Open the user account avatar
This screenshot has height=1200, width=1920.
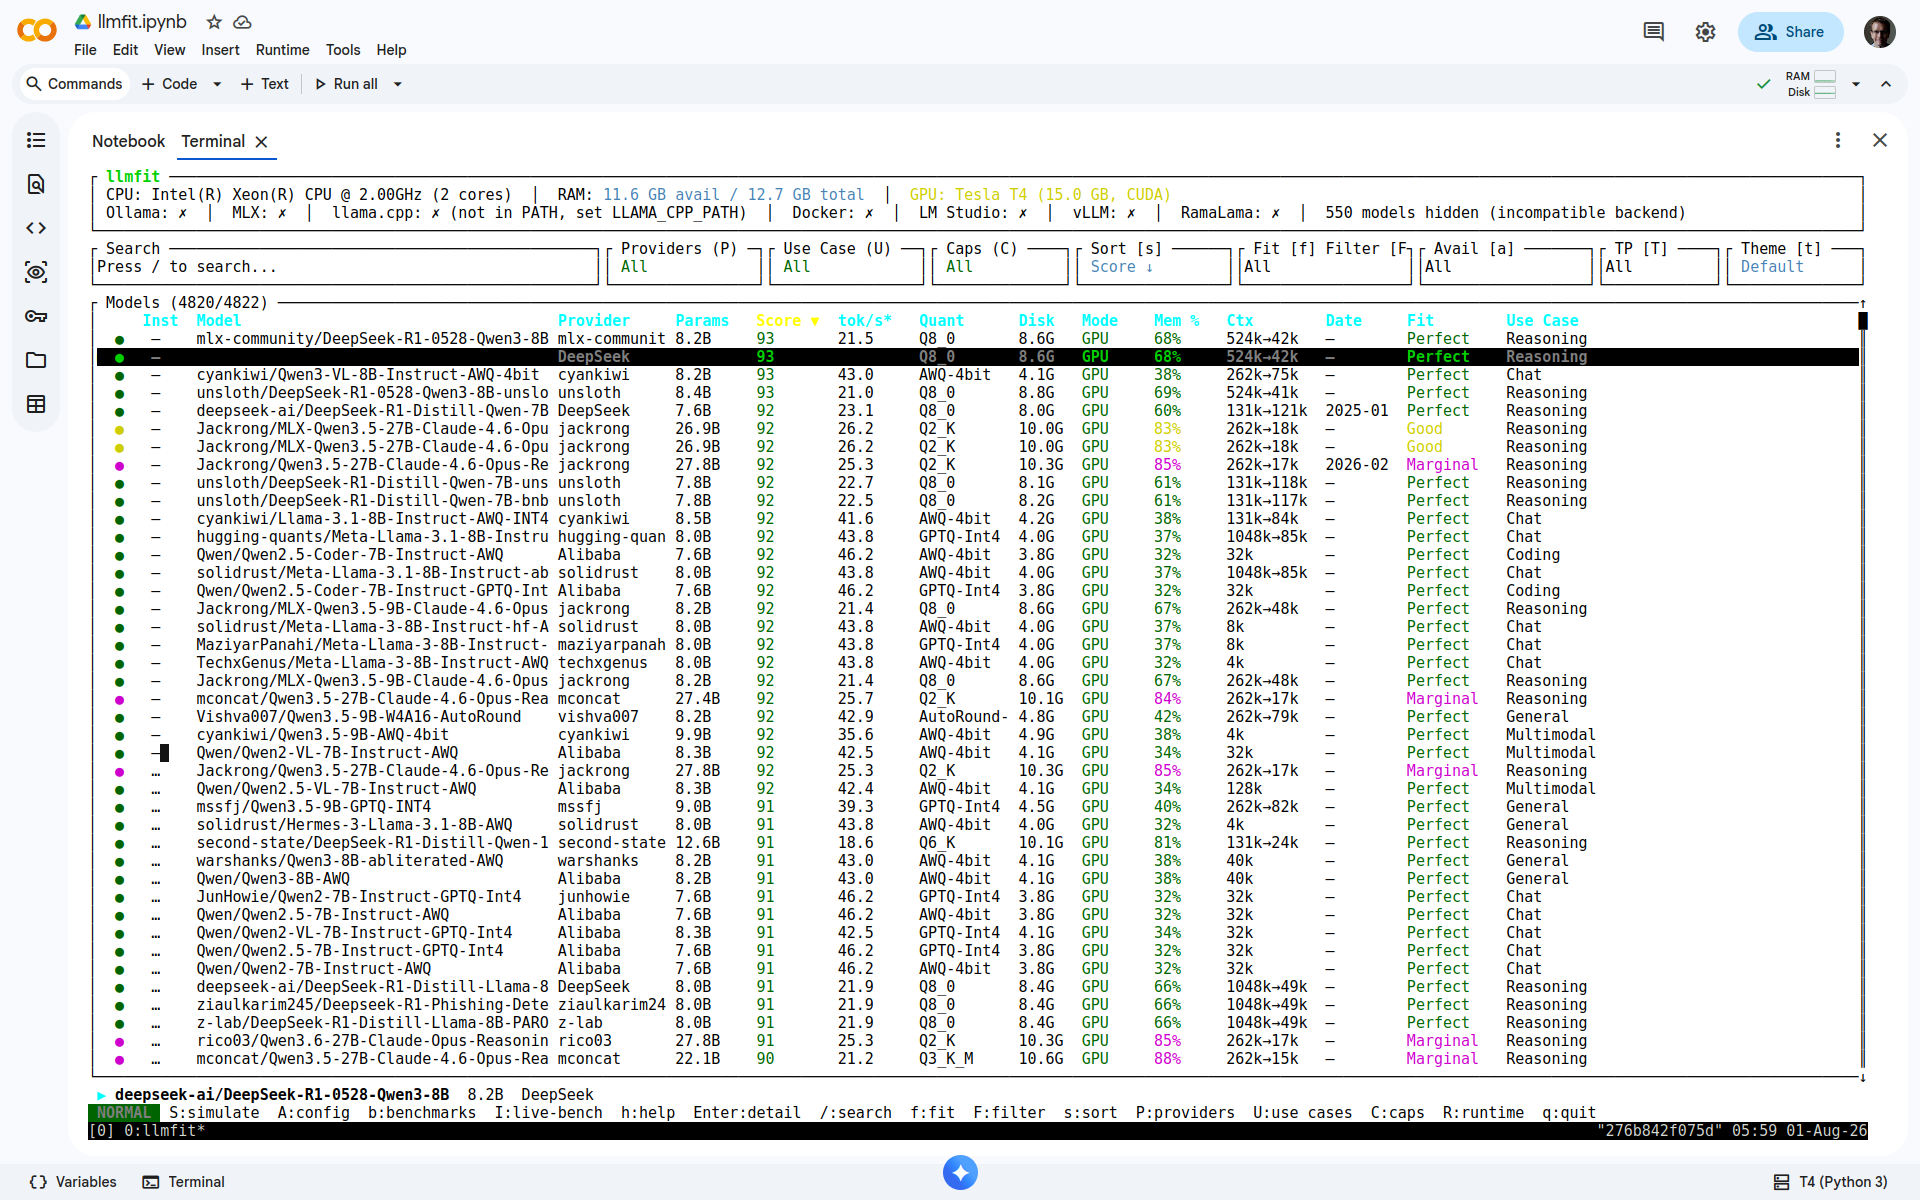1880,32
